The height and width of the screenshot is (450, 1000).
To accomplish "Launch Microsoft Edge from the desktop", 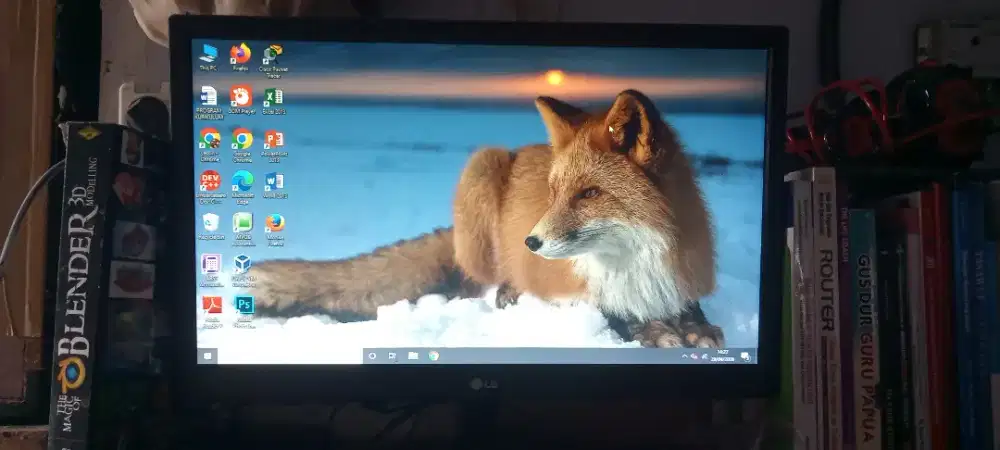I will [241, 182].
